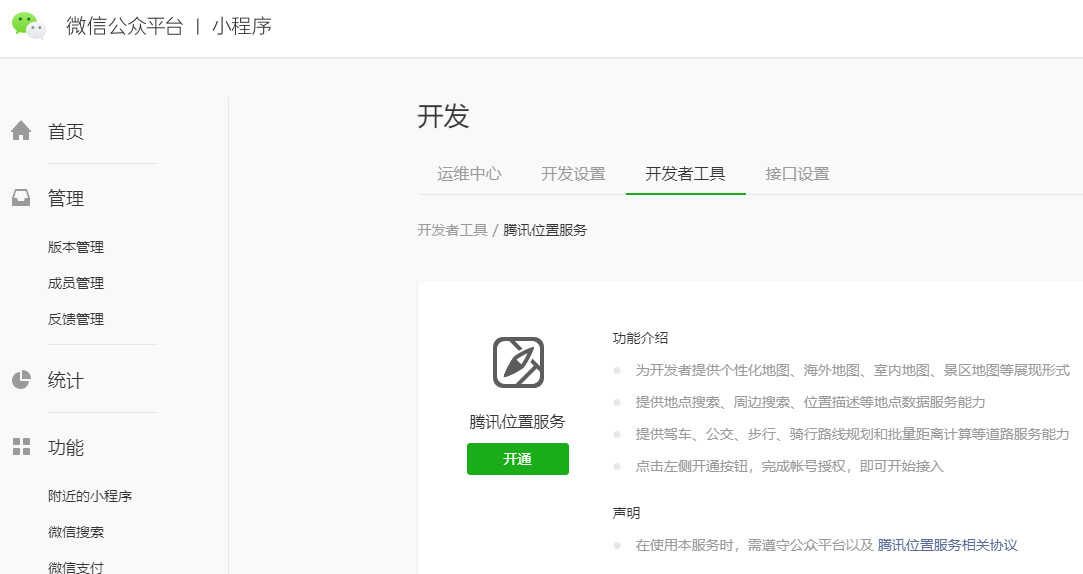Image resolution: width=1083 pixels, height=574 pixels.
Task: Click the line starting 点击左侧开通按钮
Action: click(x=789, y=466)
